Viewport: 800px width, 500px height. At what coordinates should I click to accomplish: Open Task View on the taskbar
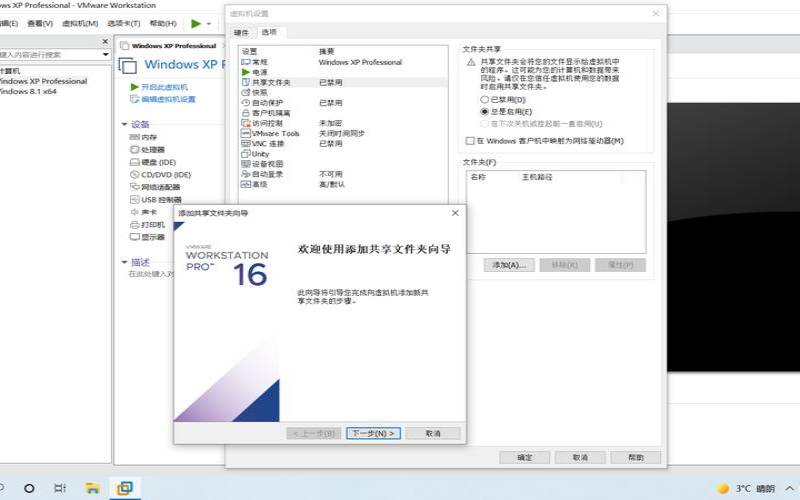60,488
